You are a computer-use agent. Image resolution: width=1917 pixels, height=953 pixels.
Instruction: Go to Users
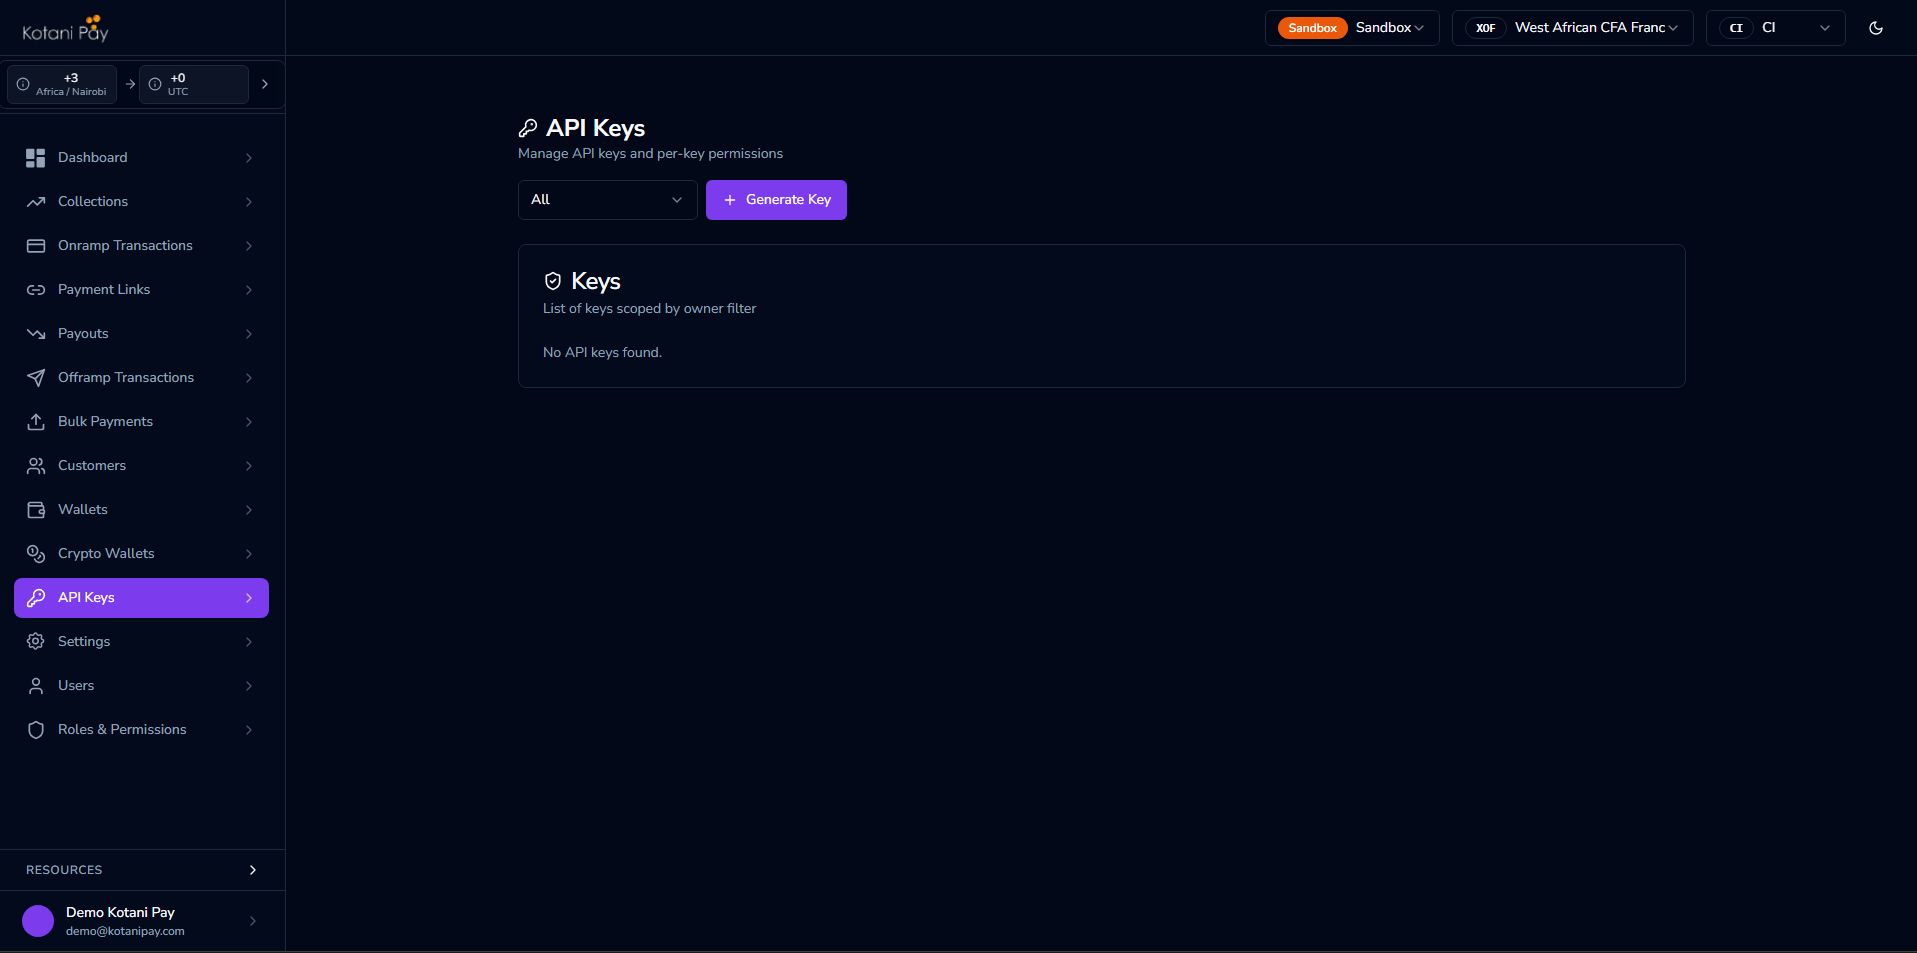coord(141,686)
